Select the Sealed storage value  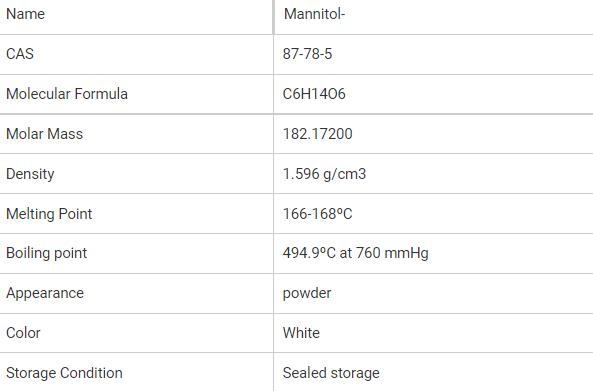click(331, 373)
